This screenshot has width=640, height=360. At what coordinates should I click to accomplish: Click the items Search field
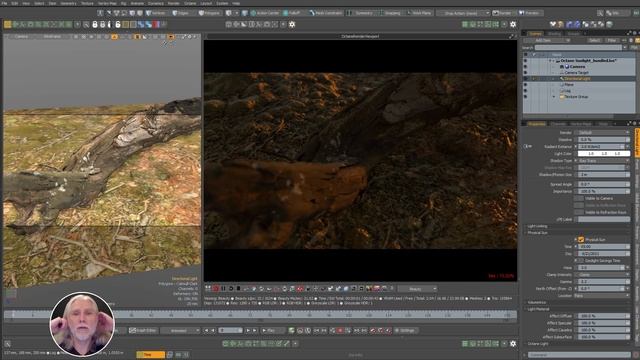pyautogui.click(x=578, y=47)
